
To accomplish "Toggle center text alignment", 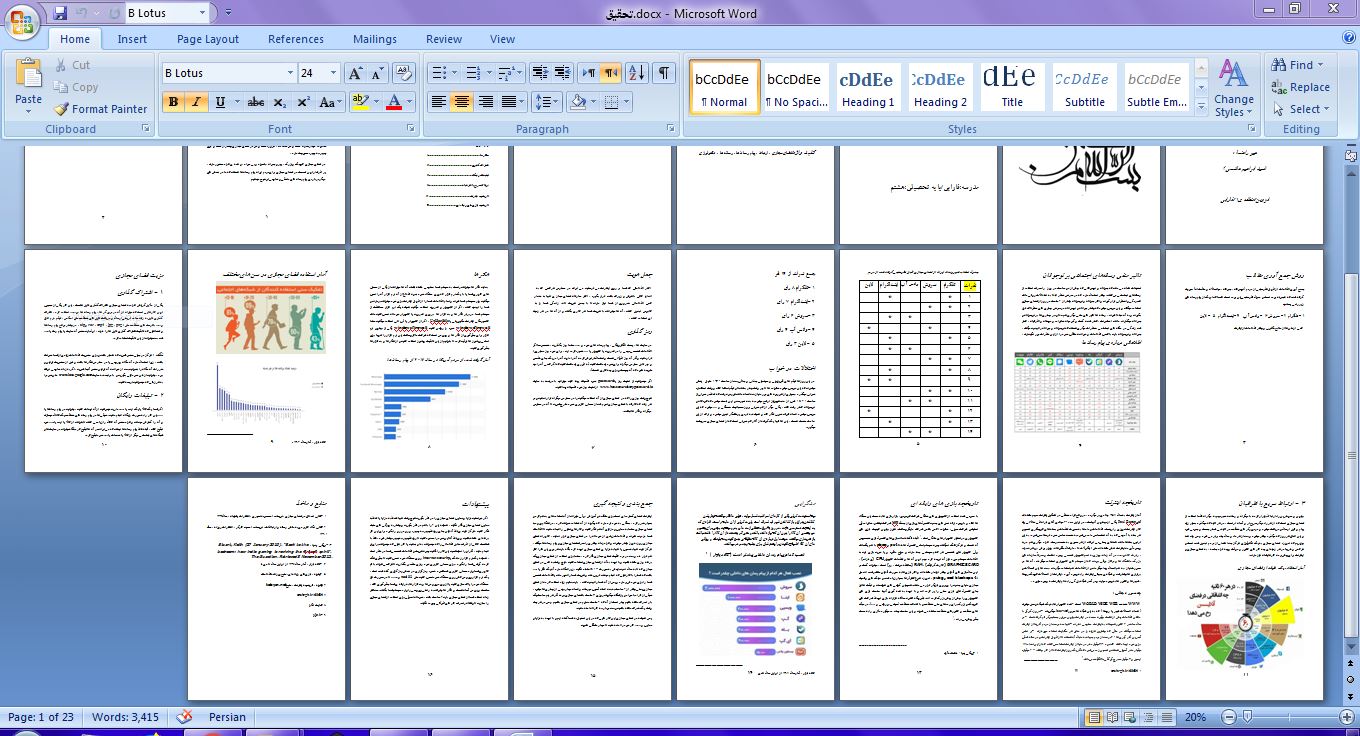I will tap(462, 102).
